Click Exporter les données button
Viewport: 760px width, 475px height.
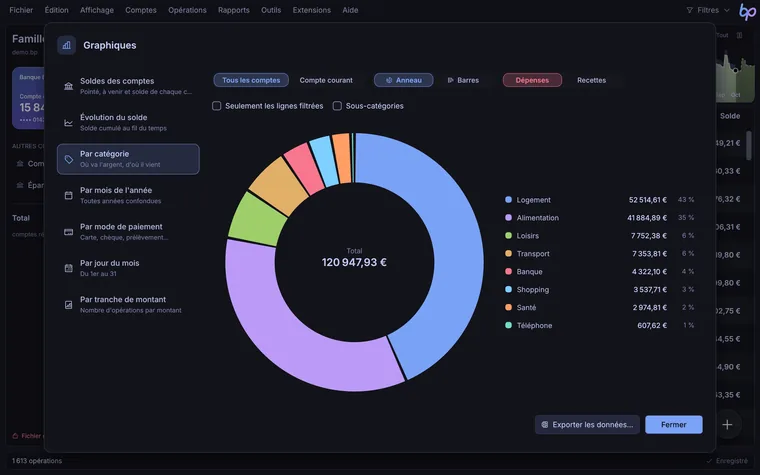pos(587,425)
